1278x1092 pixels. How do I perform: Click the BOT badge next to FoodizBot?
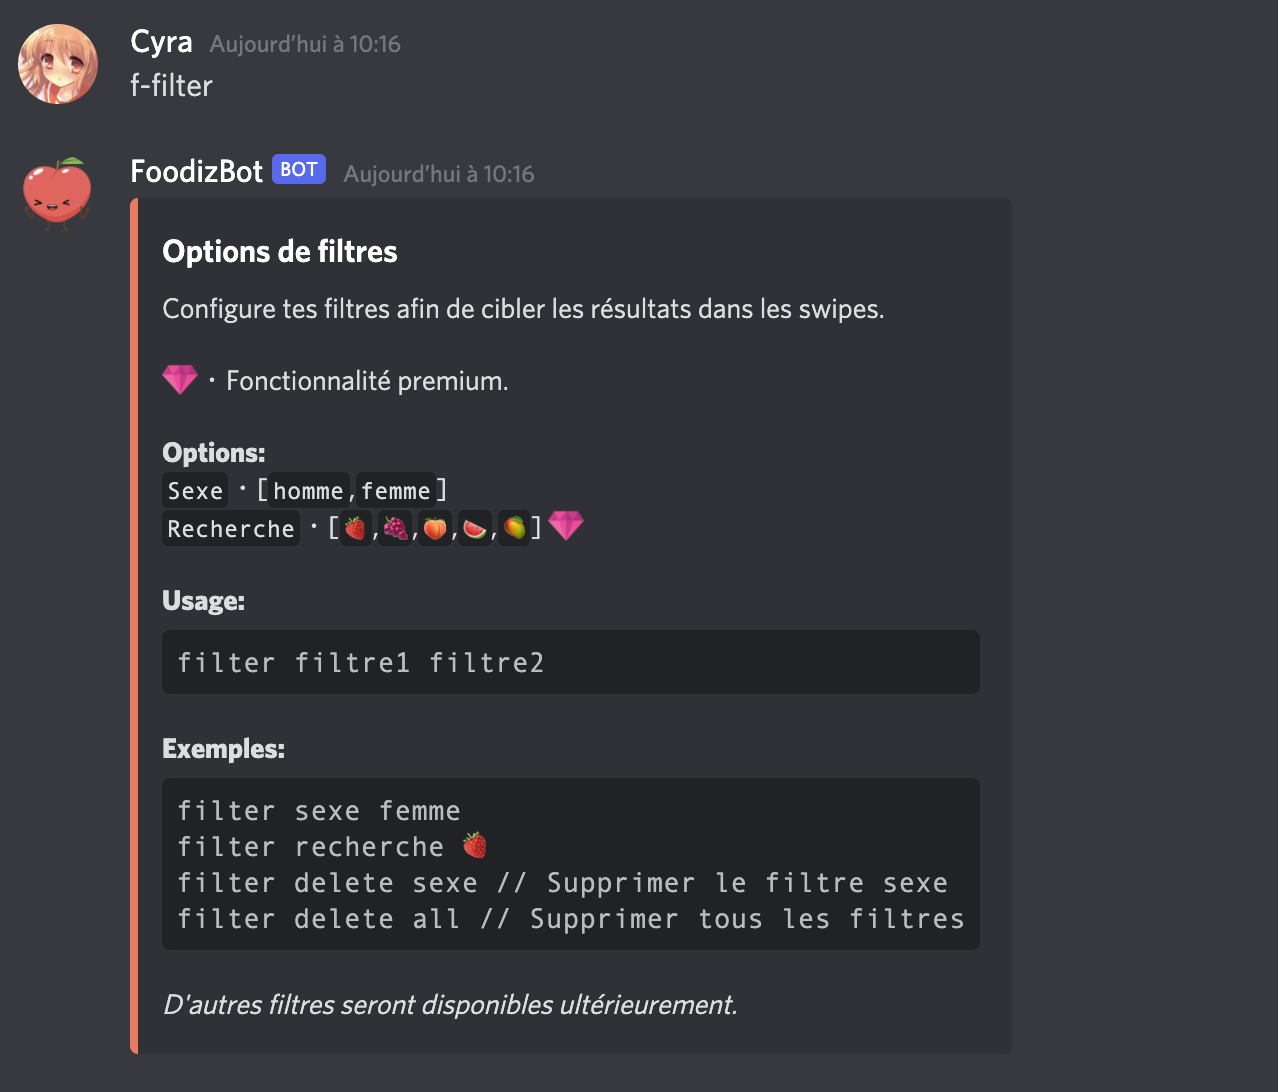point(299,170)
